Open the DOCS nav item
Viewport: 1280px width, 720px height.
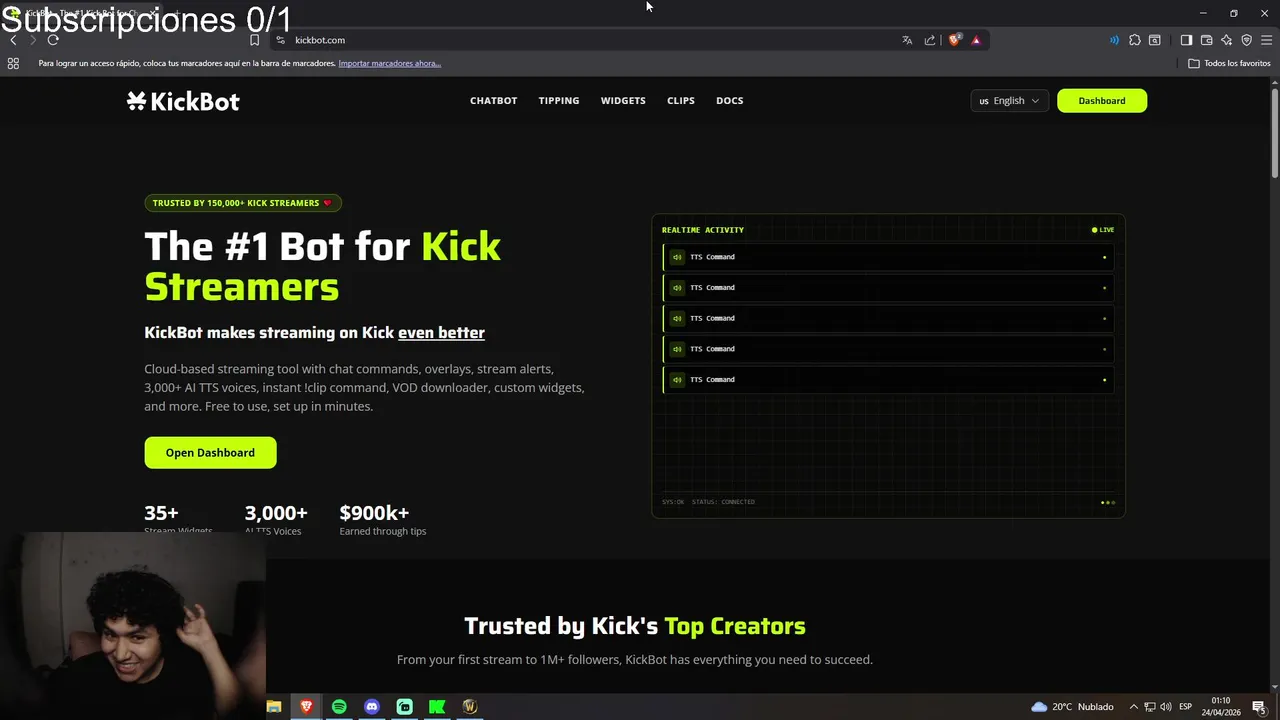[x=730, y=101]
